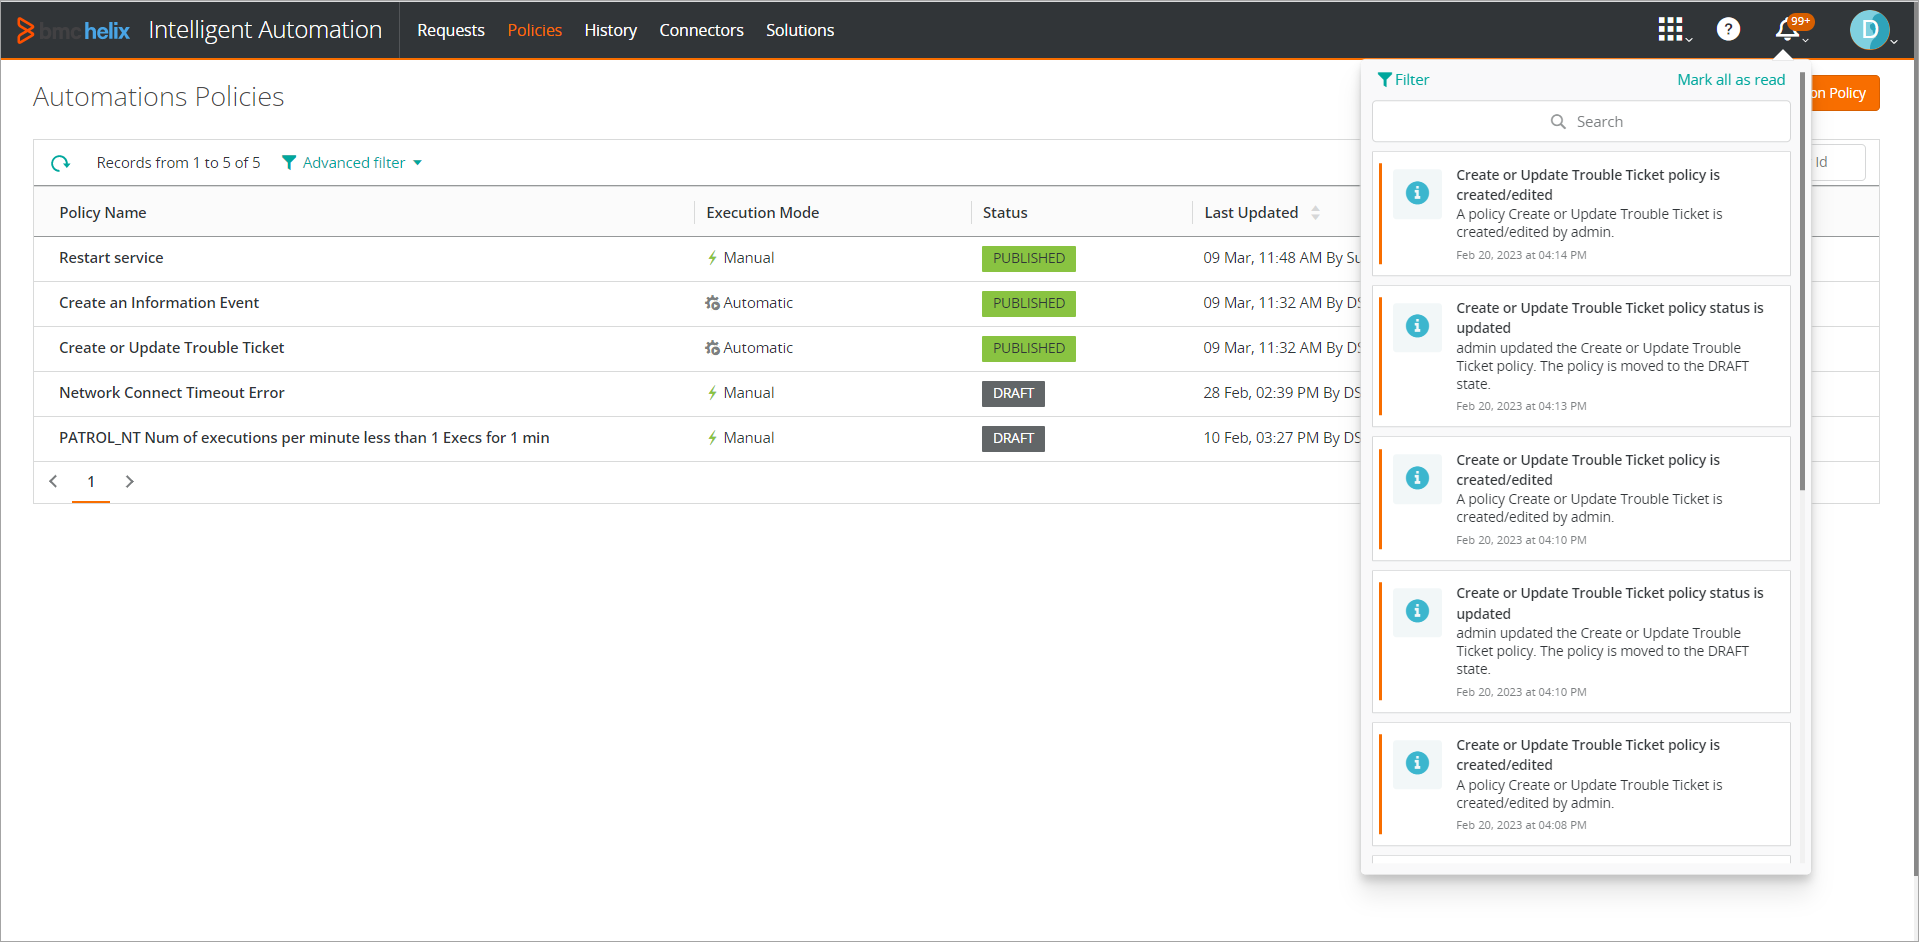Viewport: 1919px width, 942px height.
Task: Open the user profile avatar D
Action: [x=1869, y=30]
